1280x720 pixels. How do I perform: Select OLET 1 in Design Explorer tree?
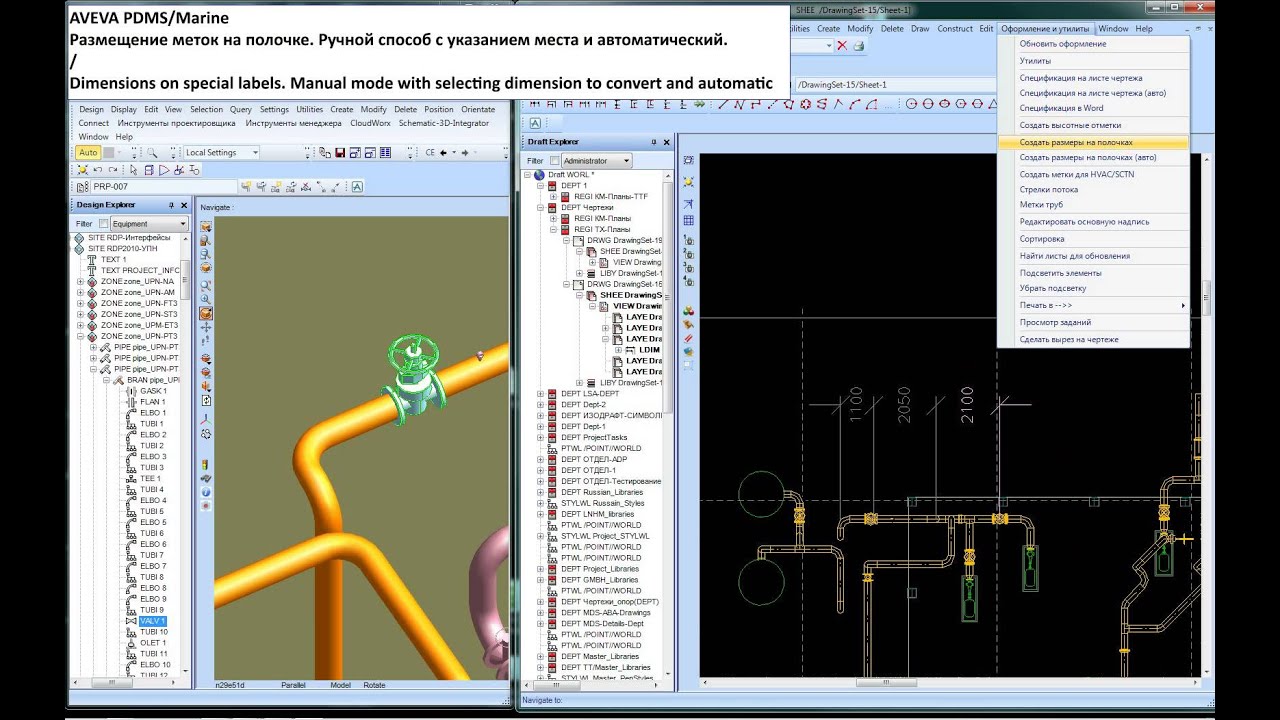click(153, 643)
